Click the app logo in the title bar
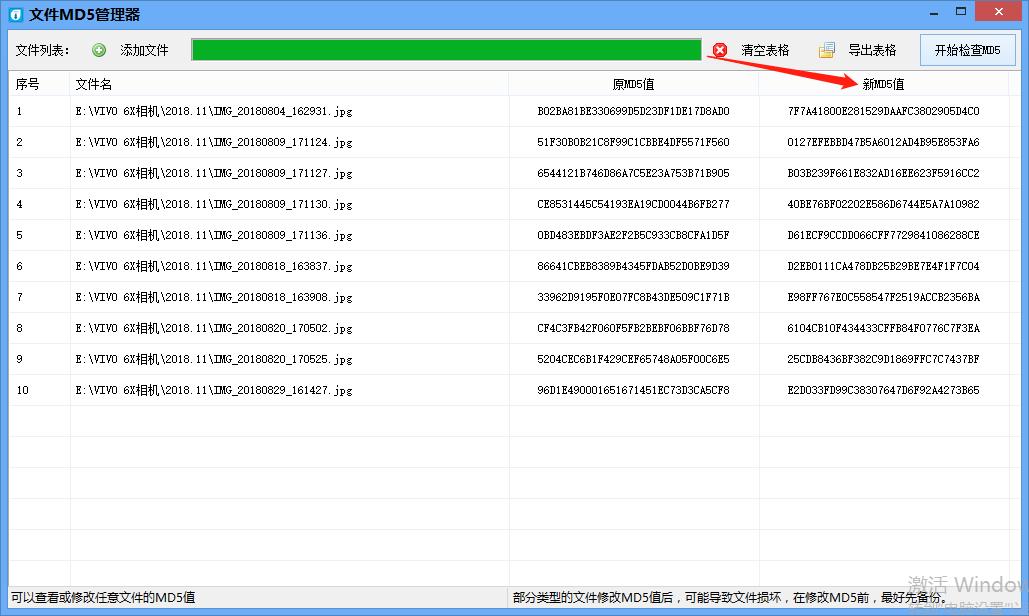The height and width of the screenshot is (616, 1029). (x=15, y=14)
